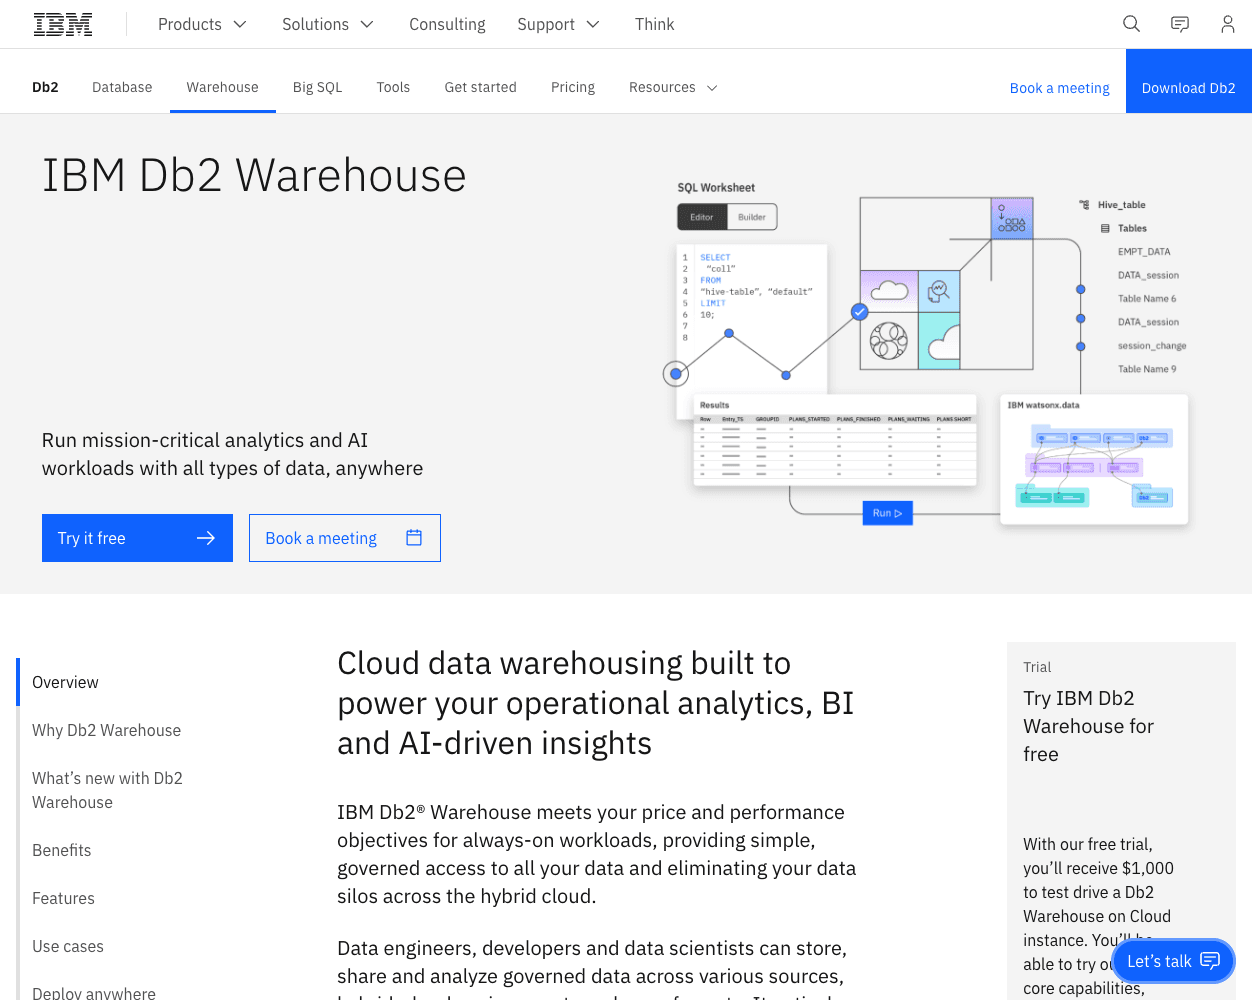
Task: Expand the Resources dropdown
Action: pyautogui.click(x=673, y=88)
